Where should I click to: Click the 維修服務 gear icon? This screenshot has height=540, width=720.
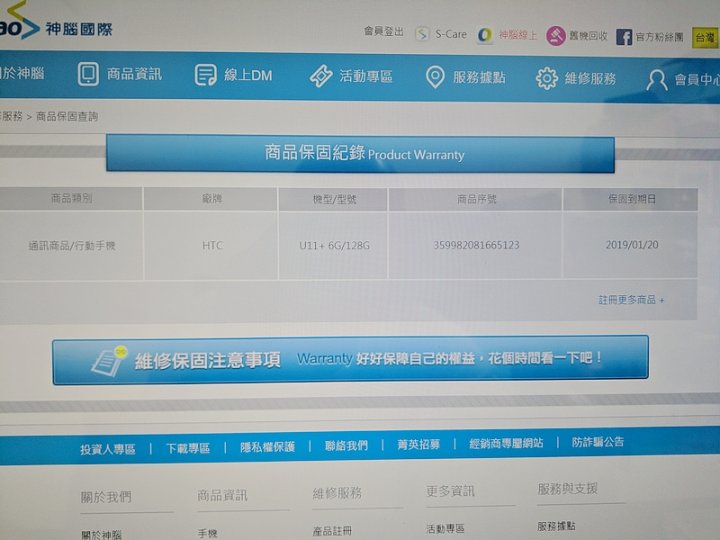[546, 79]
